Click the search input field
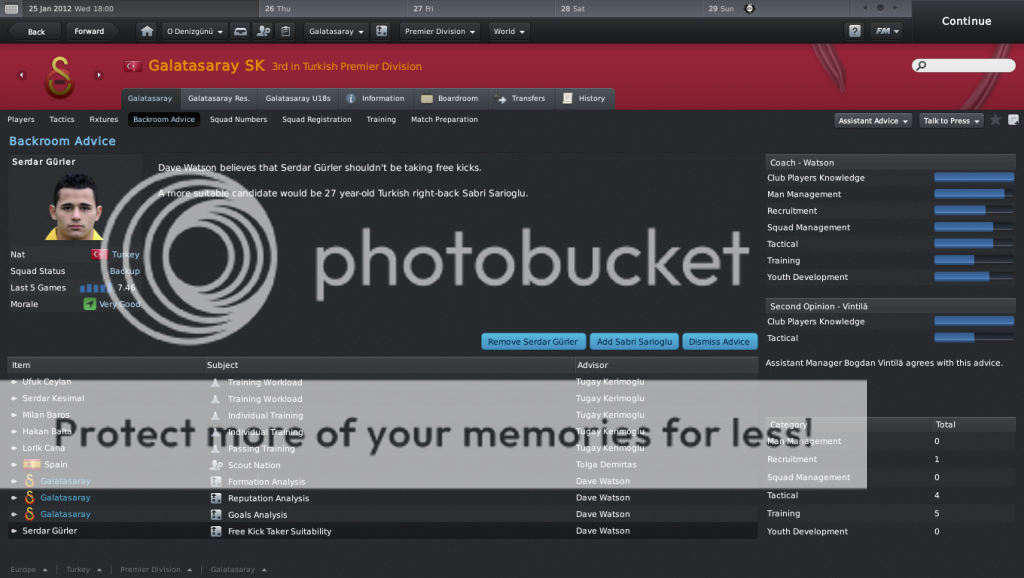This screenshot has height=578, width=1024. pos(964,65)
